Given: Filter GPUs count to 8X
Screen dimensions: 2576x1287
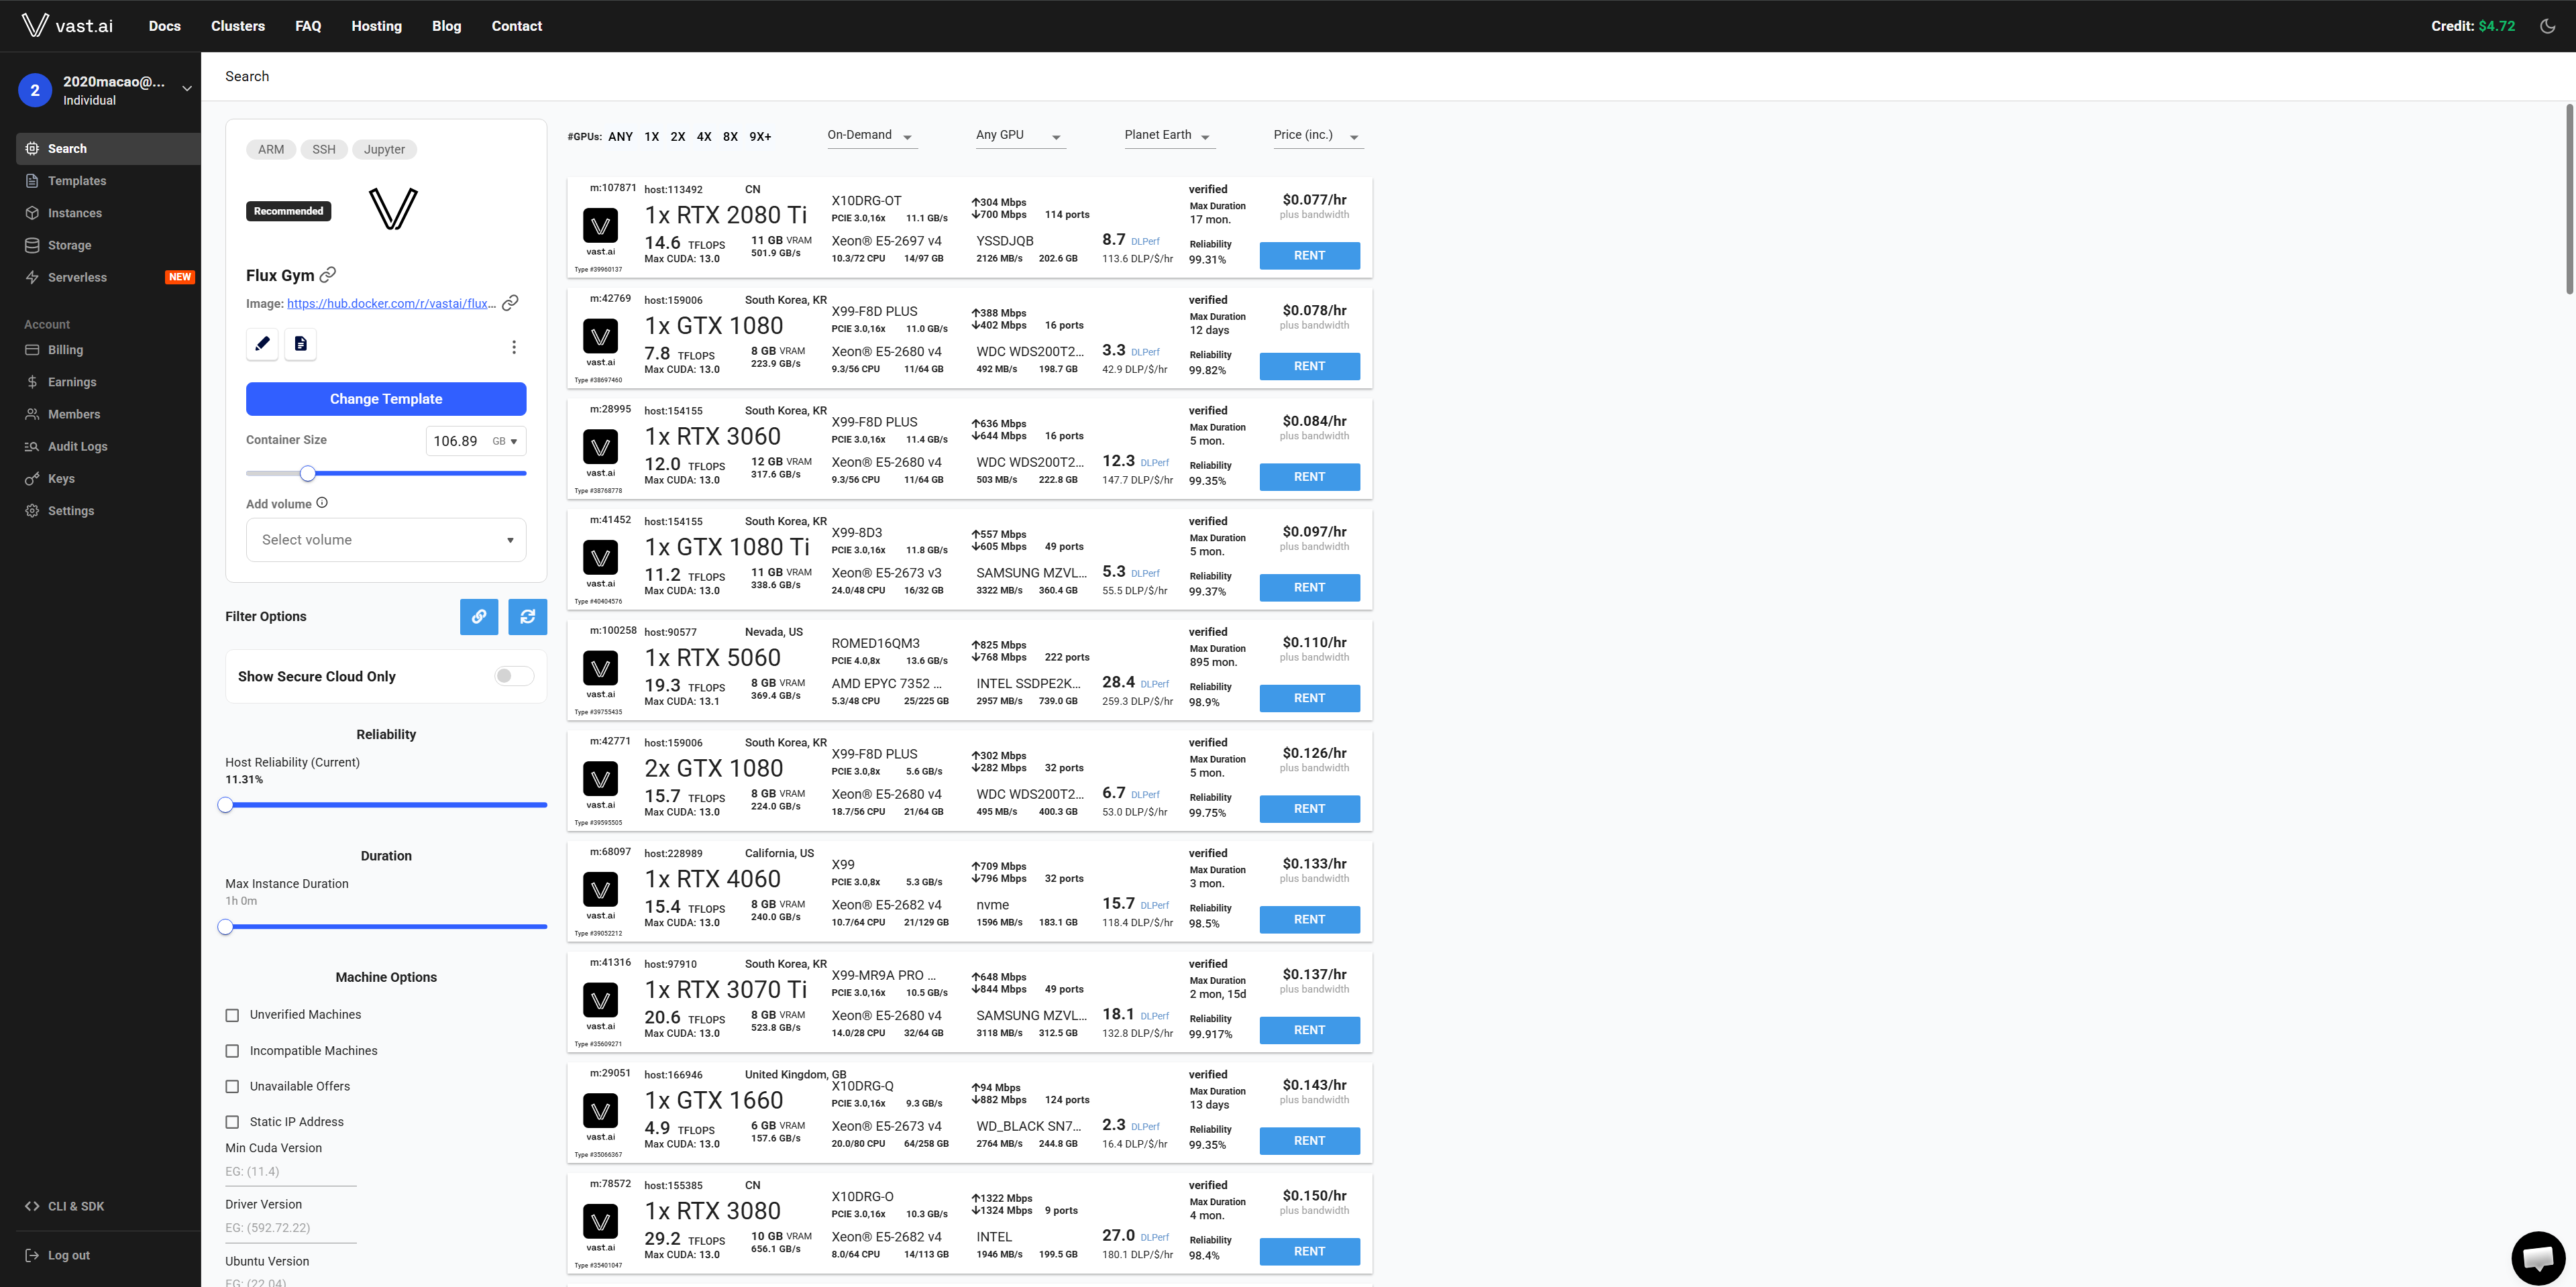Looking at the screenshot, I should coord(730,137).
